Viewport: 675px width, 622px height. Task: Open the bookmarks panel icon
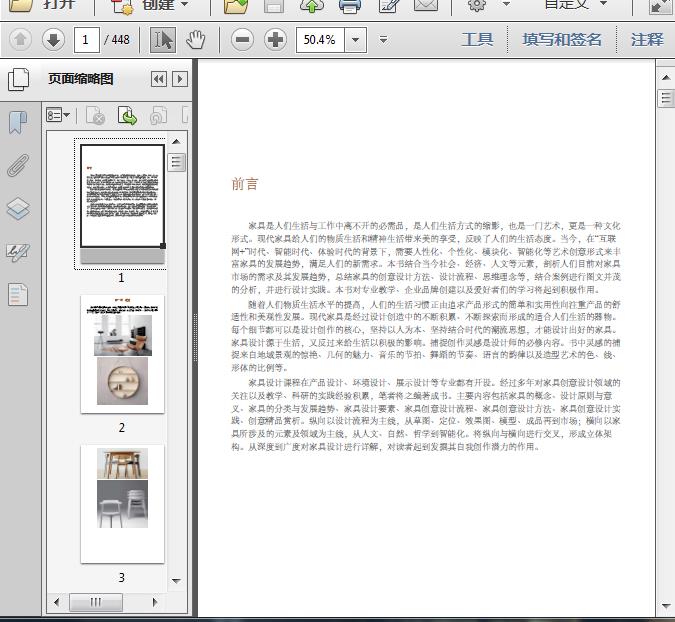(x=18, y=123)
